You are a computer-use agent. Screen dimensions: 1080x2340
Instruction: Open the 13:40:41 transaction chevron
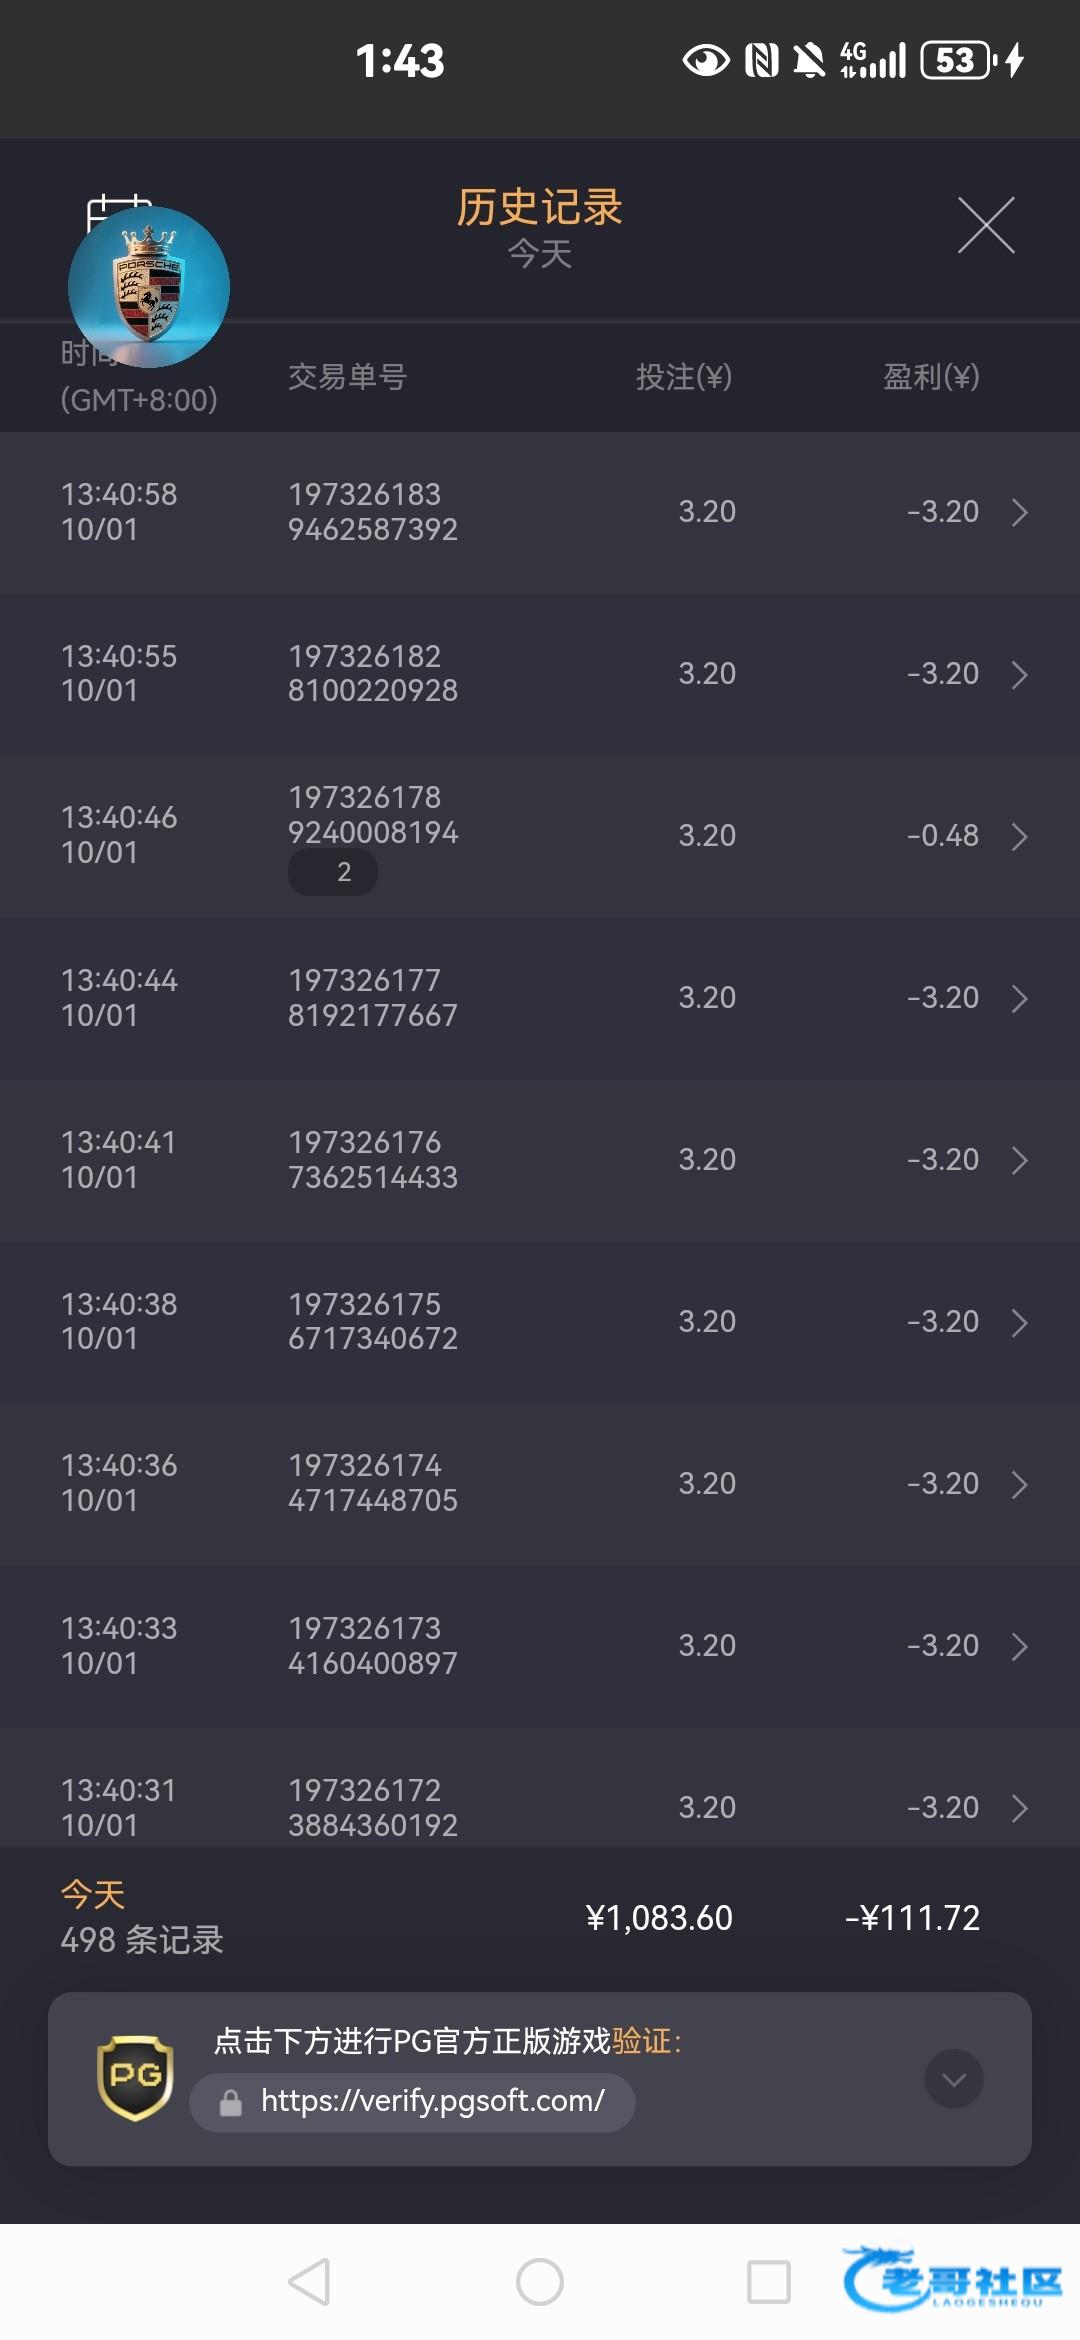click(x=1019, y=1161)
